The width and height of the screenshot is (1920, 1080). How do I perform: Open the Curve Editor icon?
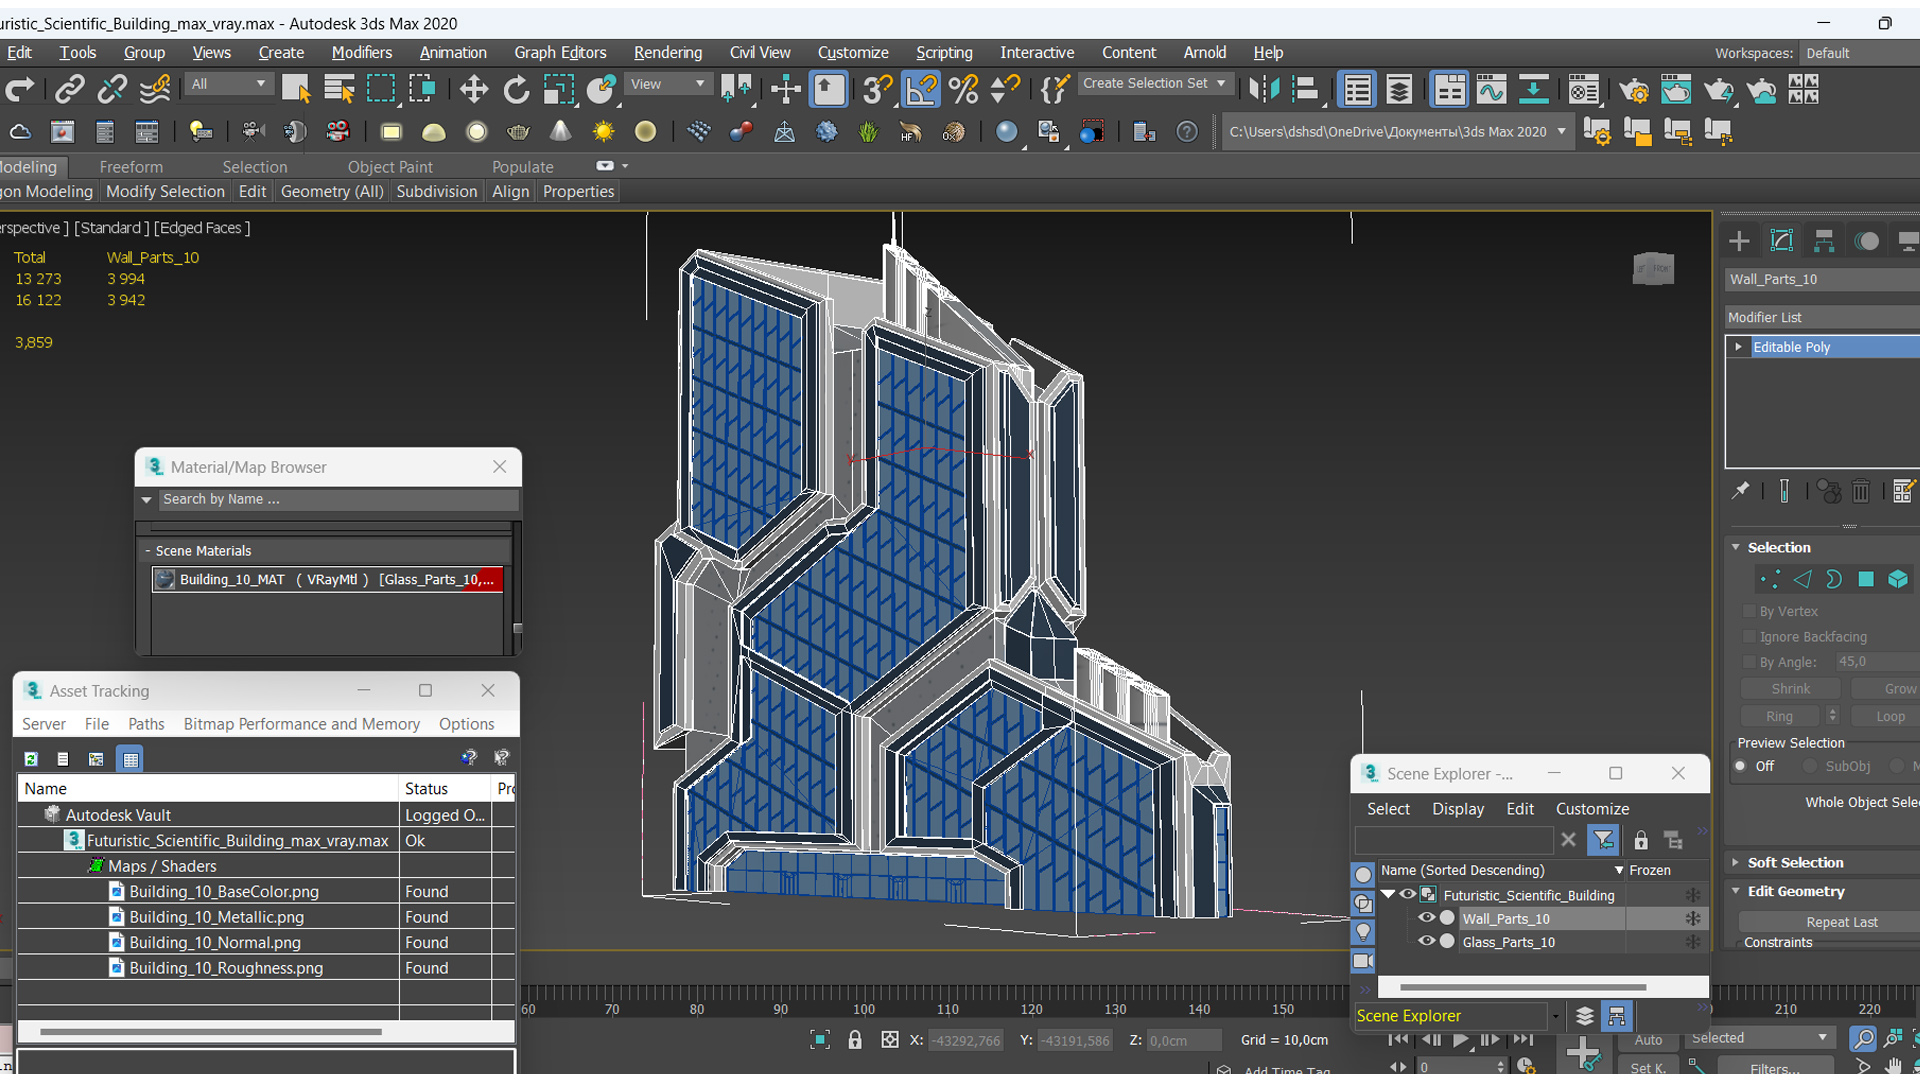coord(1491,90)
